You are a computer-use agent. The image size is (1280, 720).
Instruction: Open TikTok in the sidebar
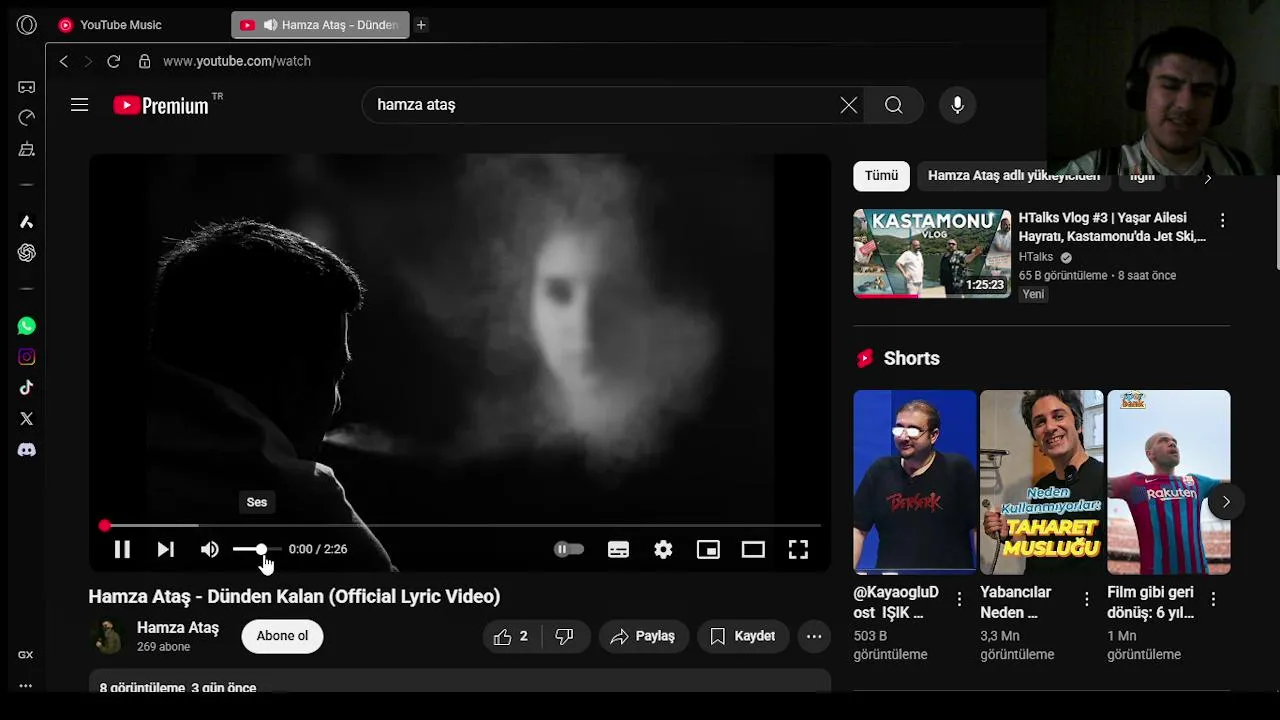(x=27, y=388)
